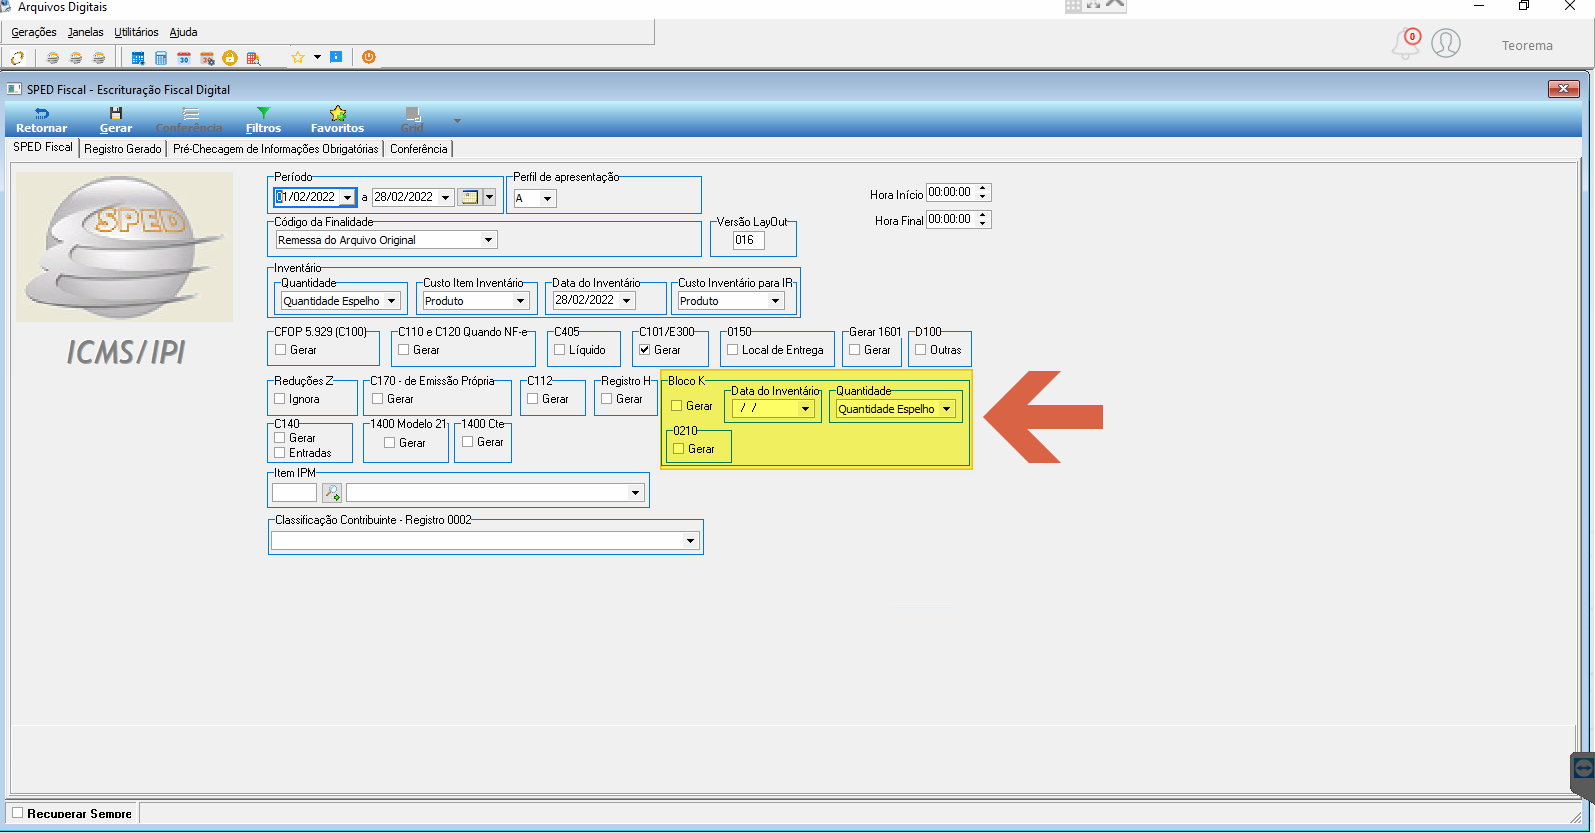Enable Gerar under Gerar 1601

(855, 350)
